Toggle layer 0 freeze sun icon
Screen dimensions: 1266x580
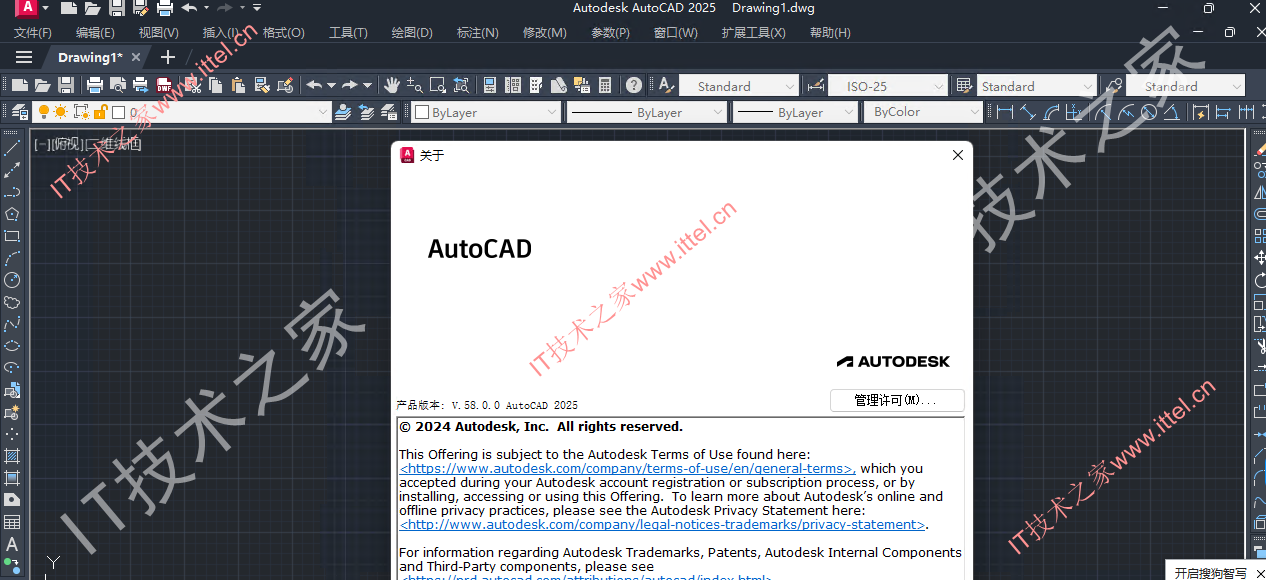coord(61,112)
